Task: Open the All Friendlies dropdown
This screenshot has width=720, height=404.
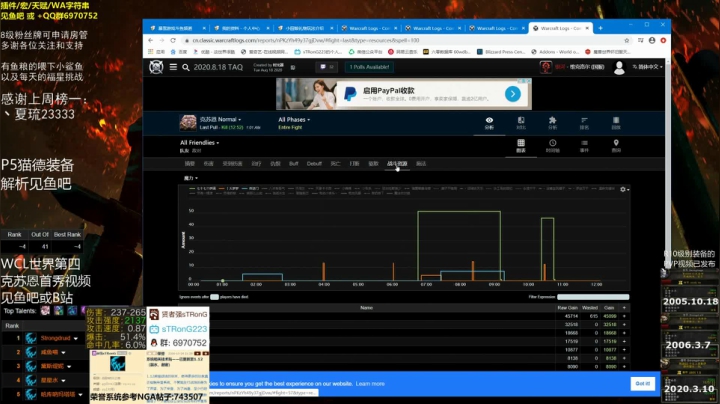Action: 199,143
